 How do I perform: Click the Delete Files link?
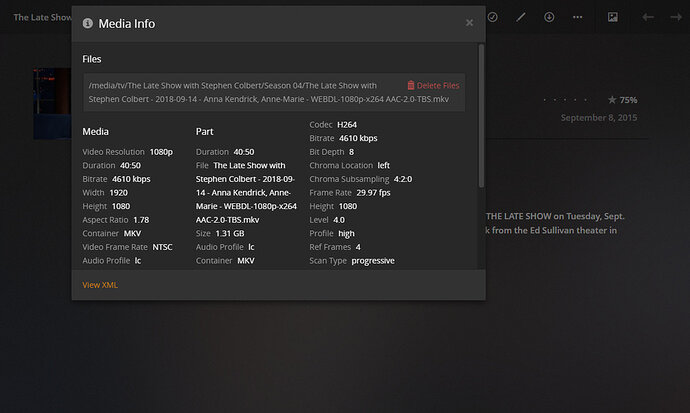coord(433,85)
